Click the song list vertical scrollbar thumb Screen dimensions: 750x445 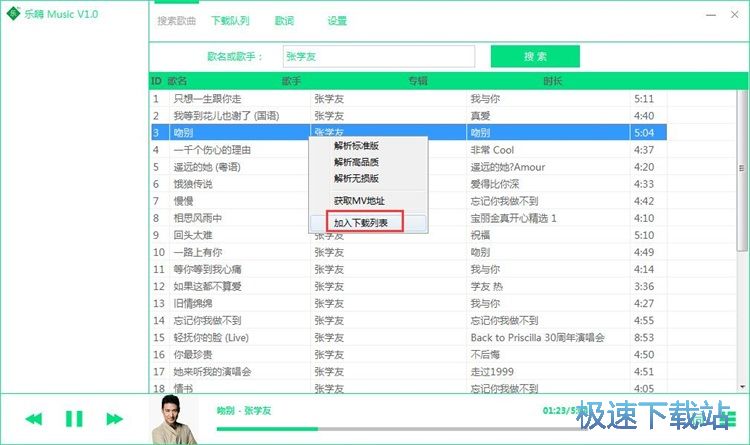coord(742,170)
